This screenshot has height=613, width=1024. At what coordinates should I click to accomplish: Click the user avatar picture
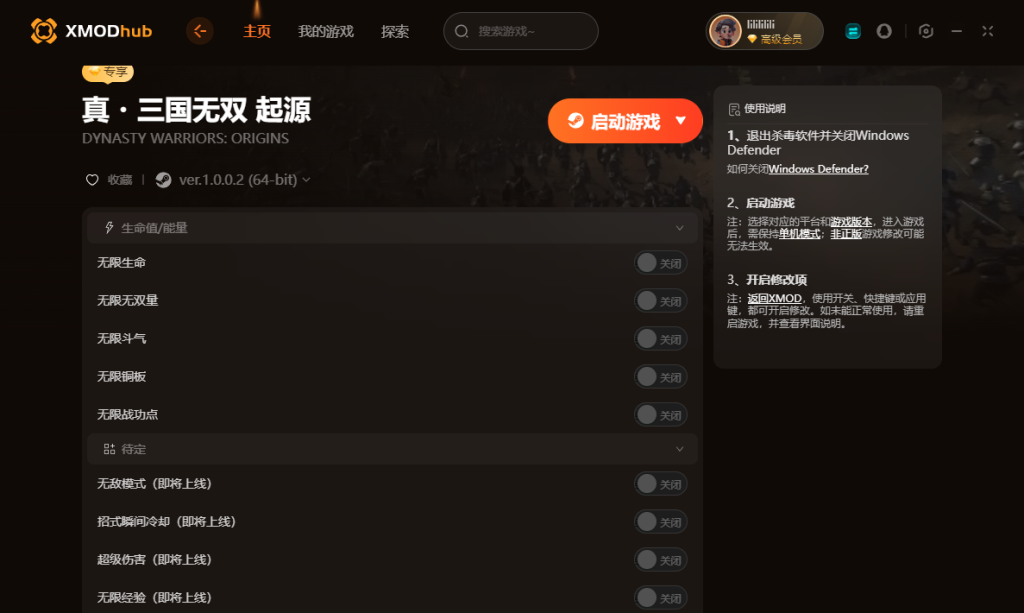726,31
